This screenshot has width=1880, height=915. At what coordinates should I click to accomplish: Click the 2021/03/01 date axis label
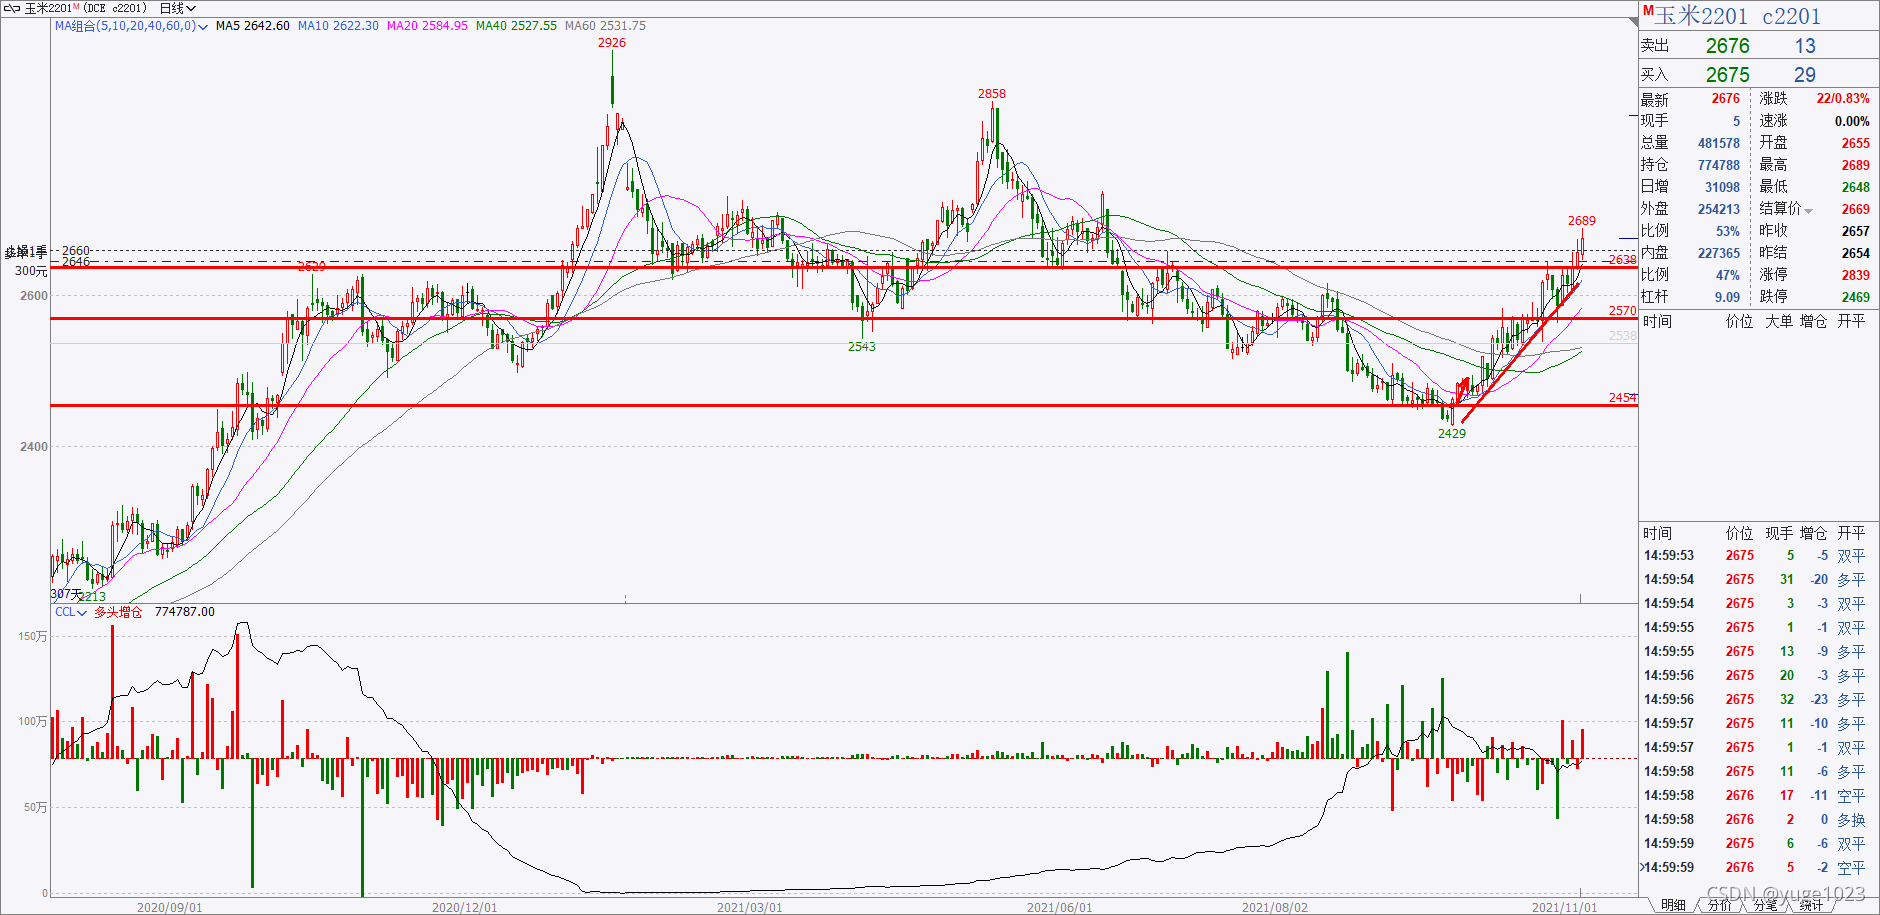pos(750,908)
